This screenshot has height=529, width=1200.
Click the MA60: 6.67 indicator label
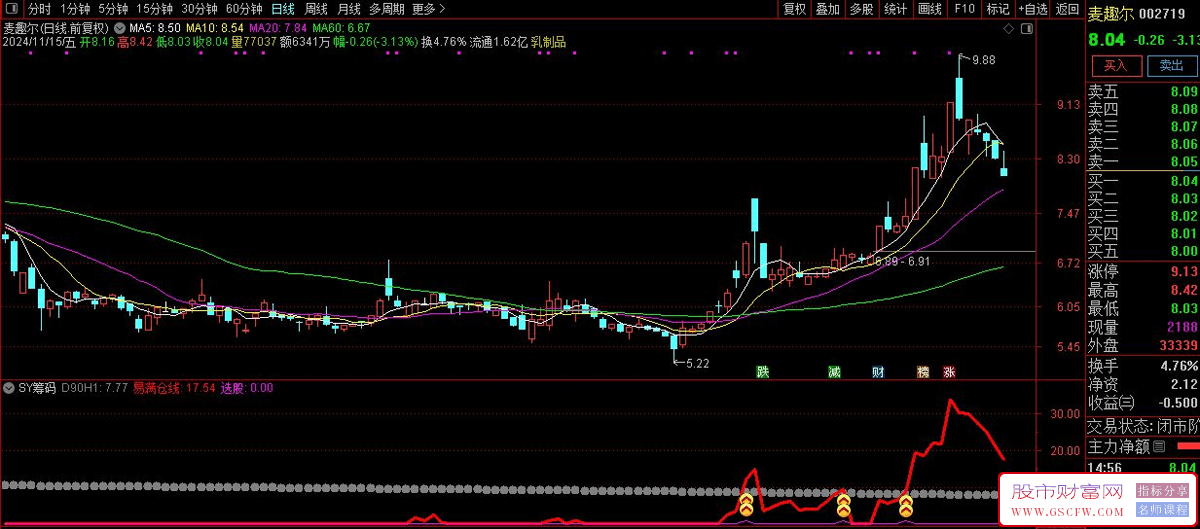click(x=340, y=28)
